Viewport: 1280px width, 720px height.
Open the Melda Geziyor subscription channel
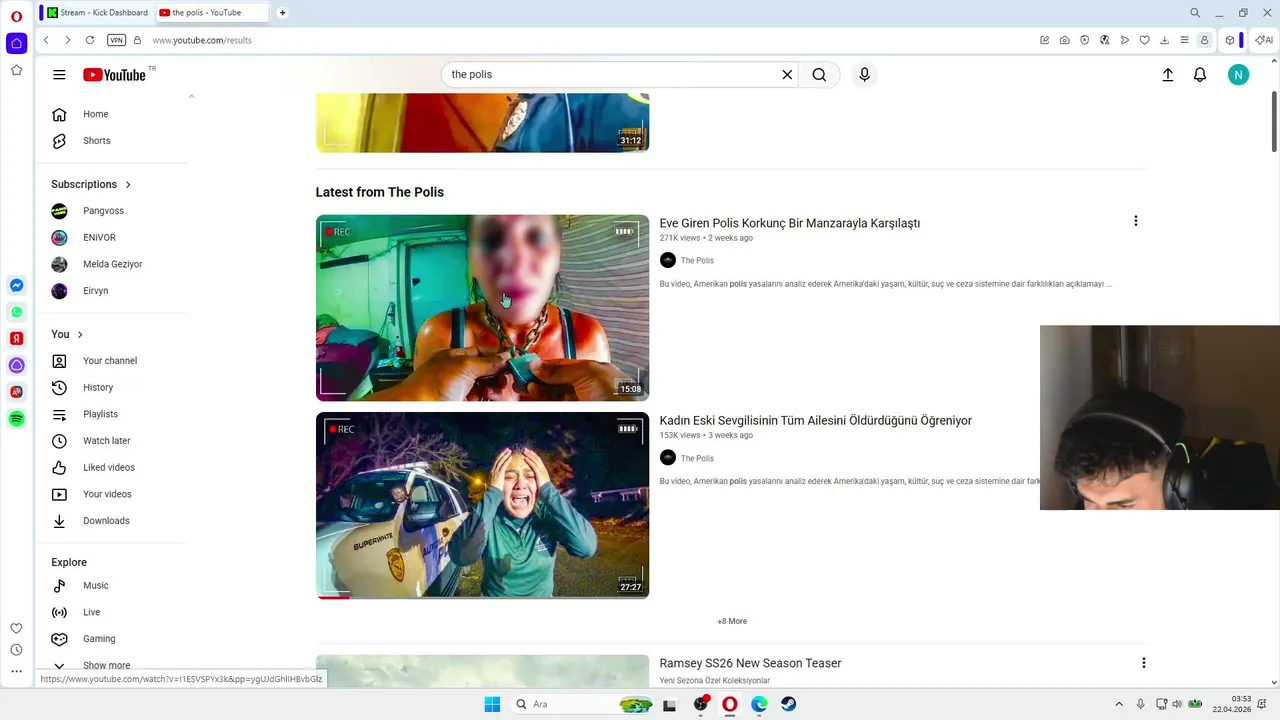tap(112, 264)
